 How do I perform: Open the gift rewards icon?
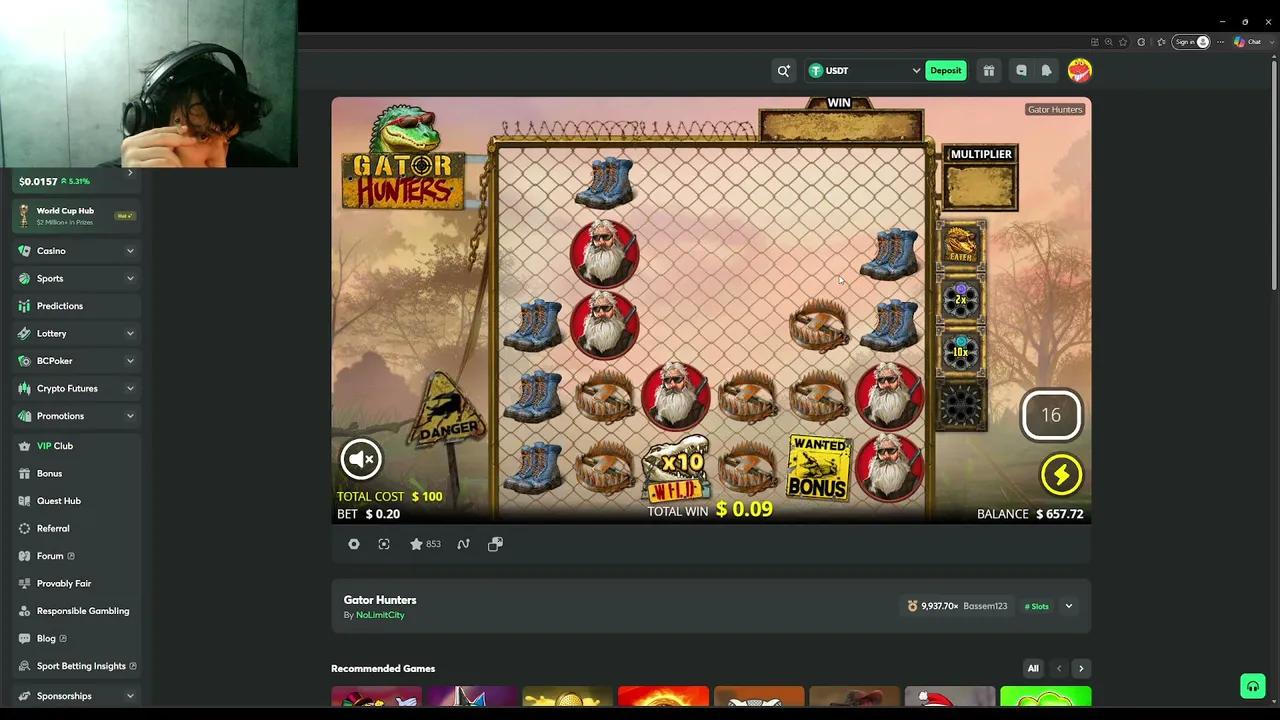[x=989, y=70]
